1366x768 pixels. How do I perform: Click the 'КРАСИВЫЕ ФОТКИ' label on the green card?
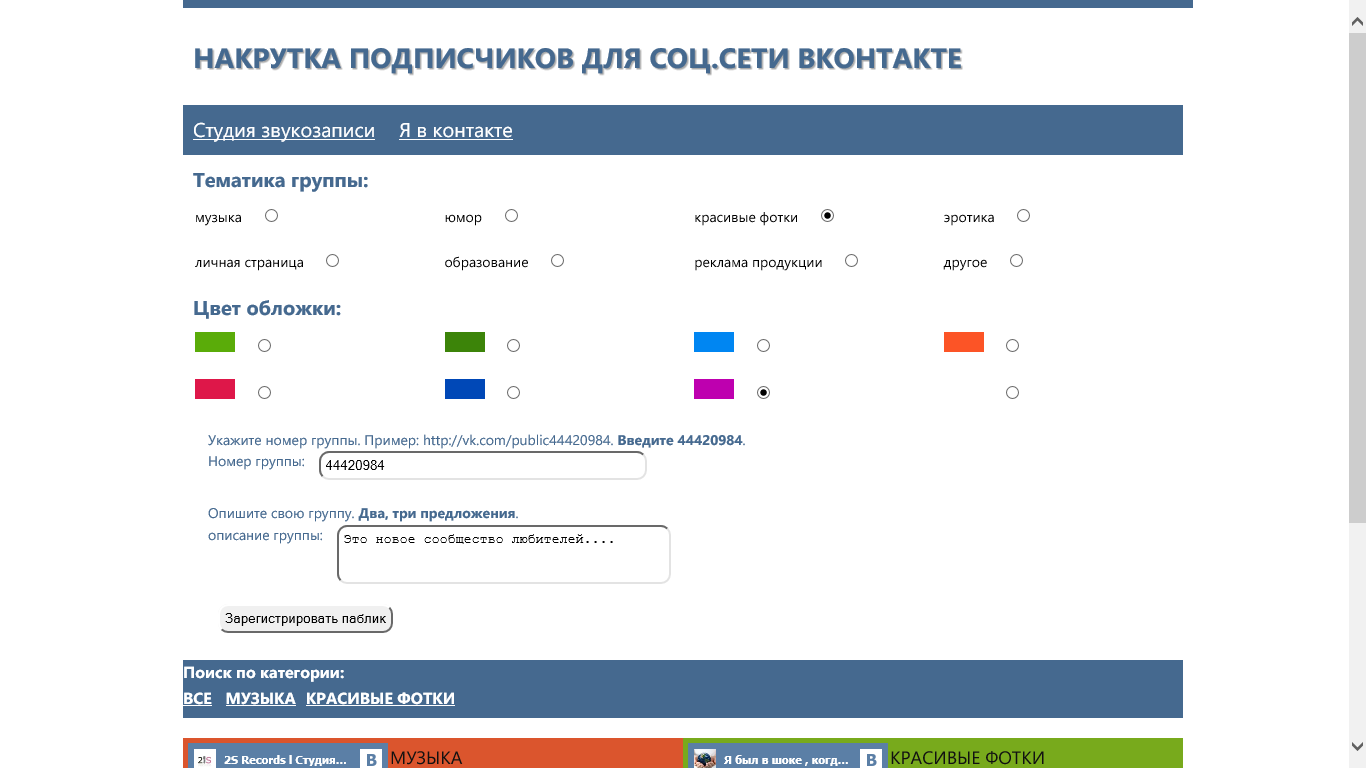pos(967,759)
